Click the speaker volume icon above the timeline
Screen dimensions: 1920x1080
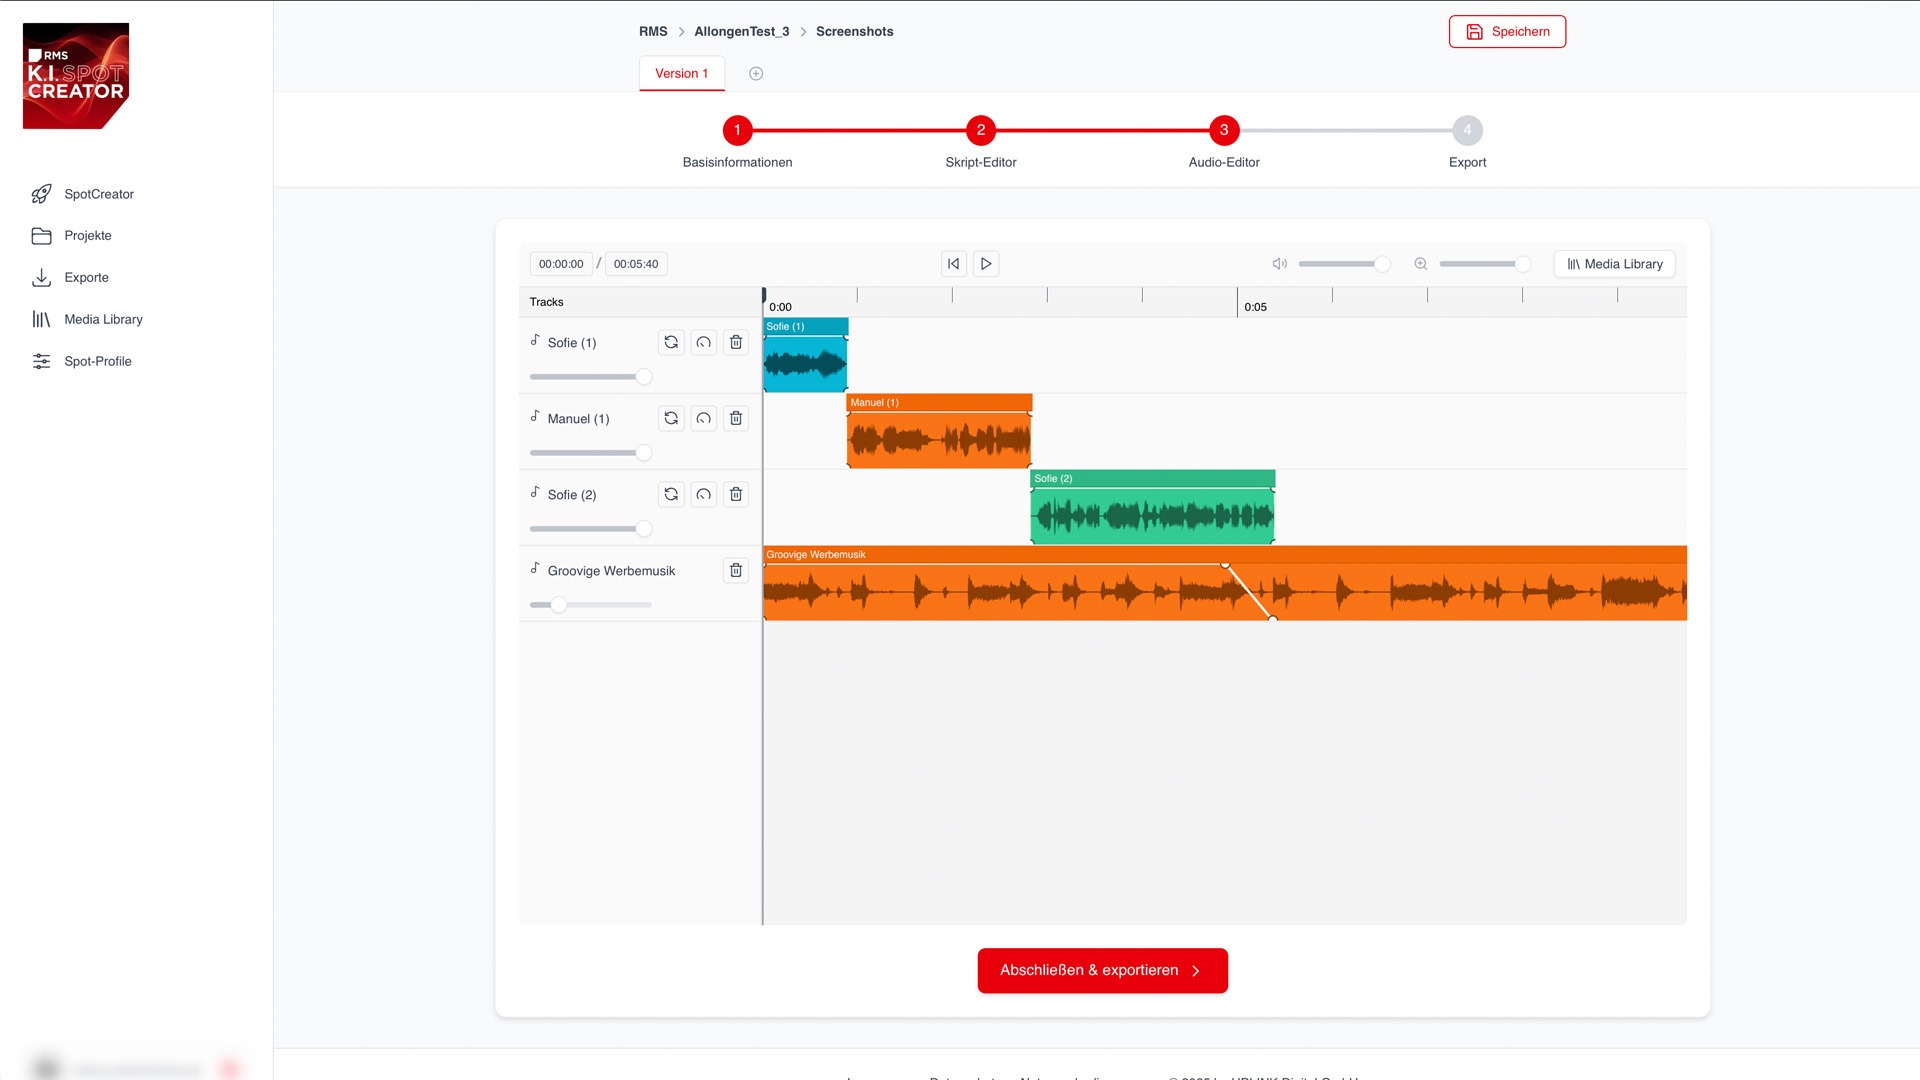1279,264
